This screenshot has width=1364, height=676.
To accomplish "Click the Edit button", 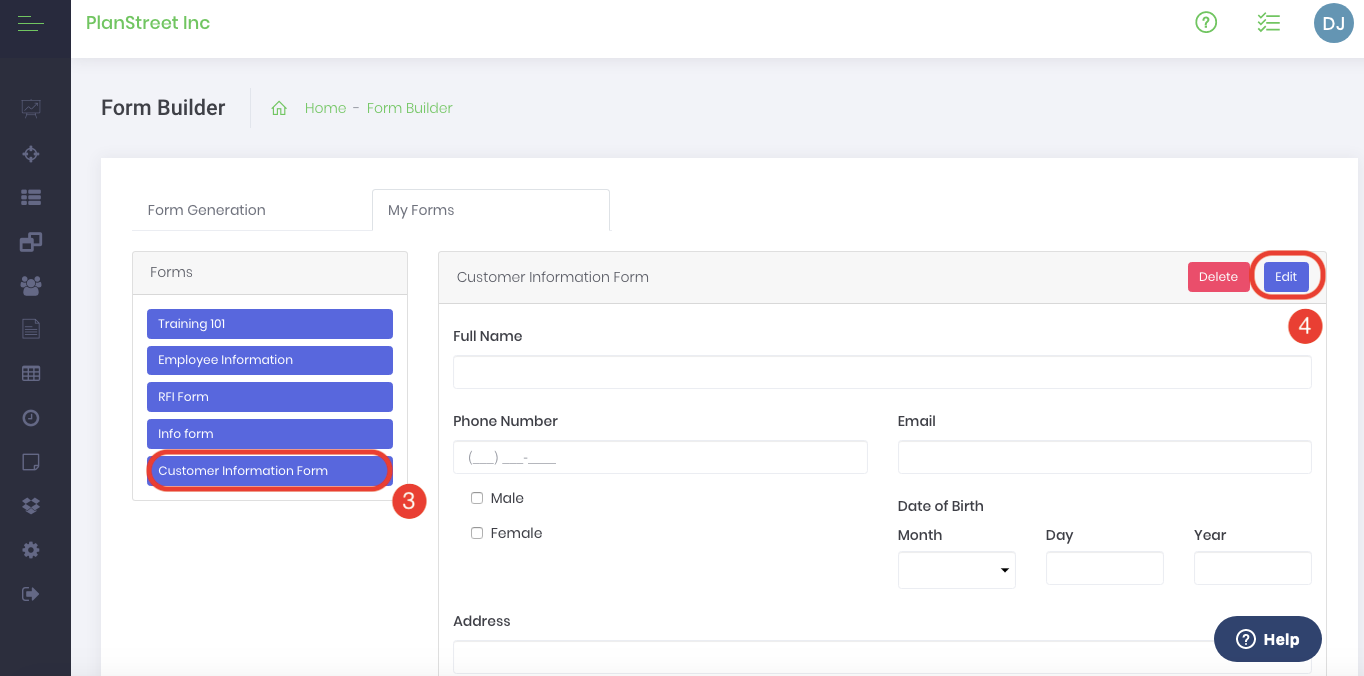I will coord(1285,277).
